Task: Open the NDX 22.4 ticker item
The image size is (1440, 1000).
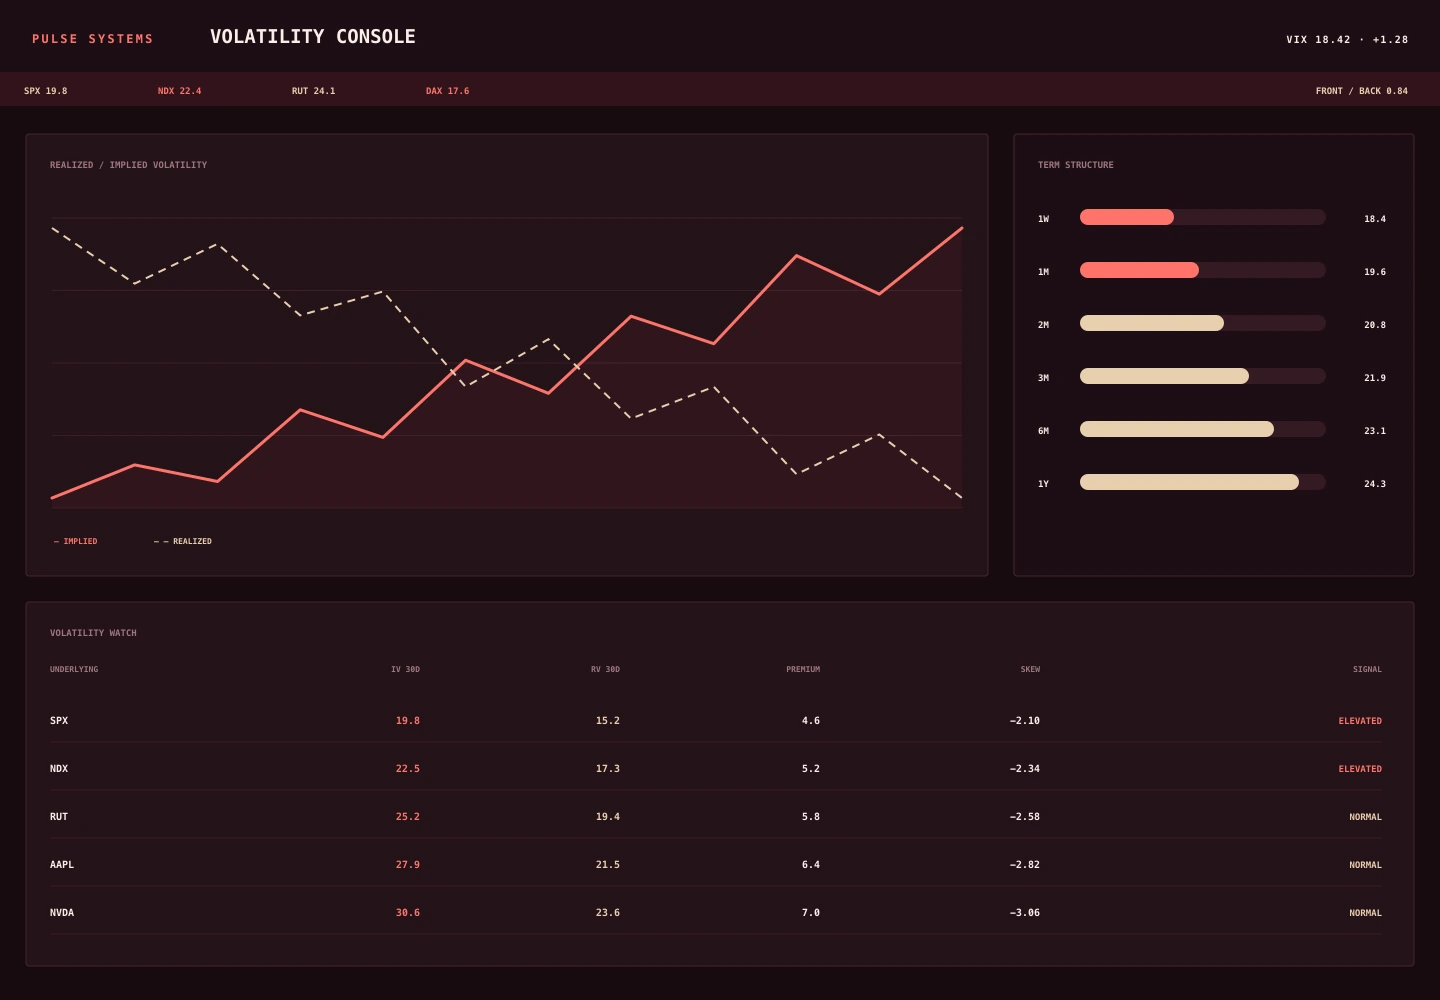Action: (180, 91)
